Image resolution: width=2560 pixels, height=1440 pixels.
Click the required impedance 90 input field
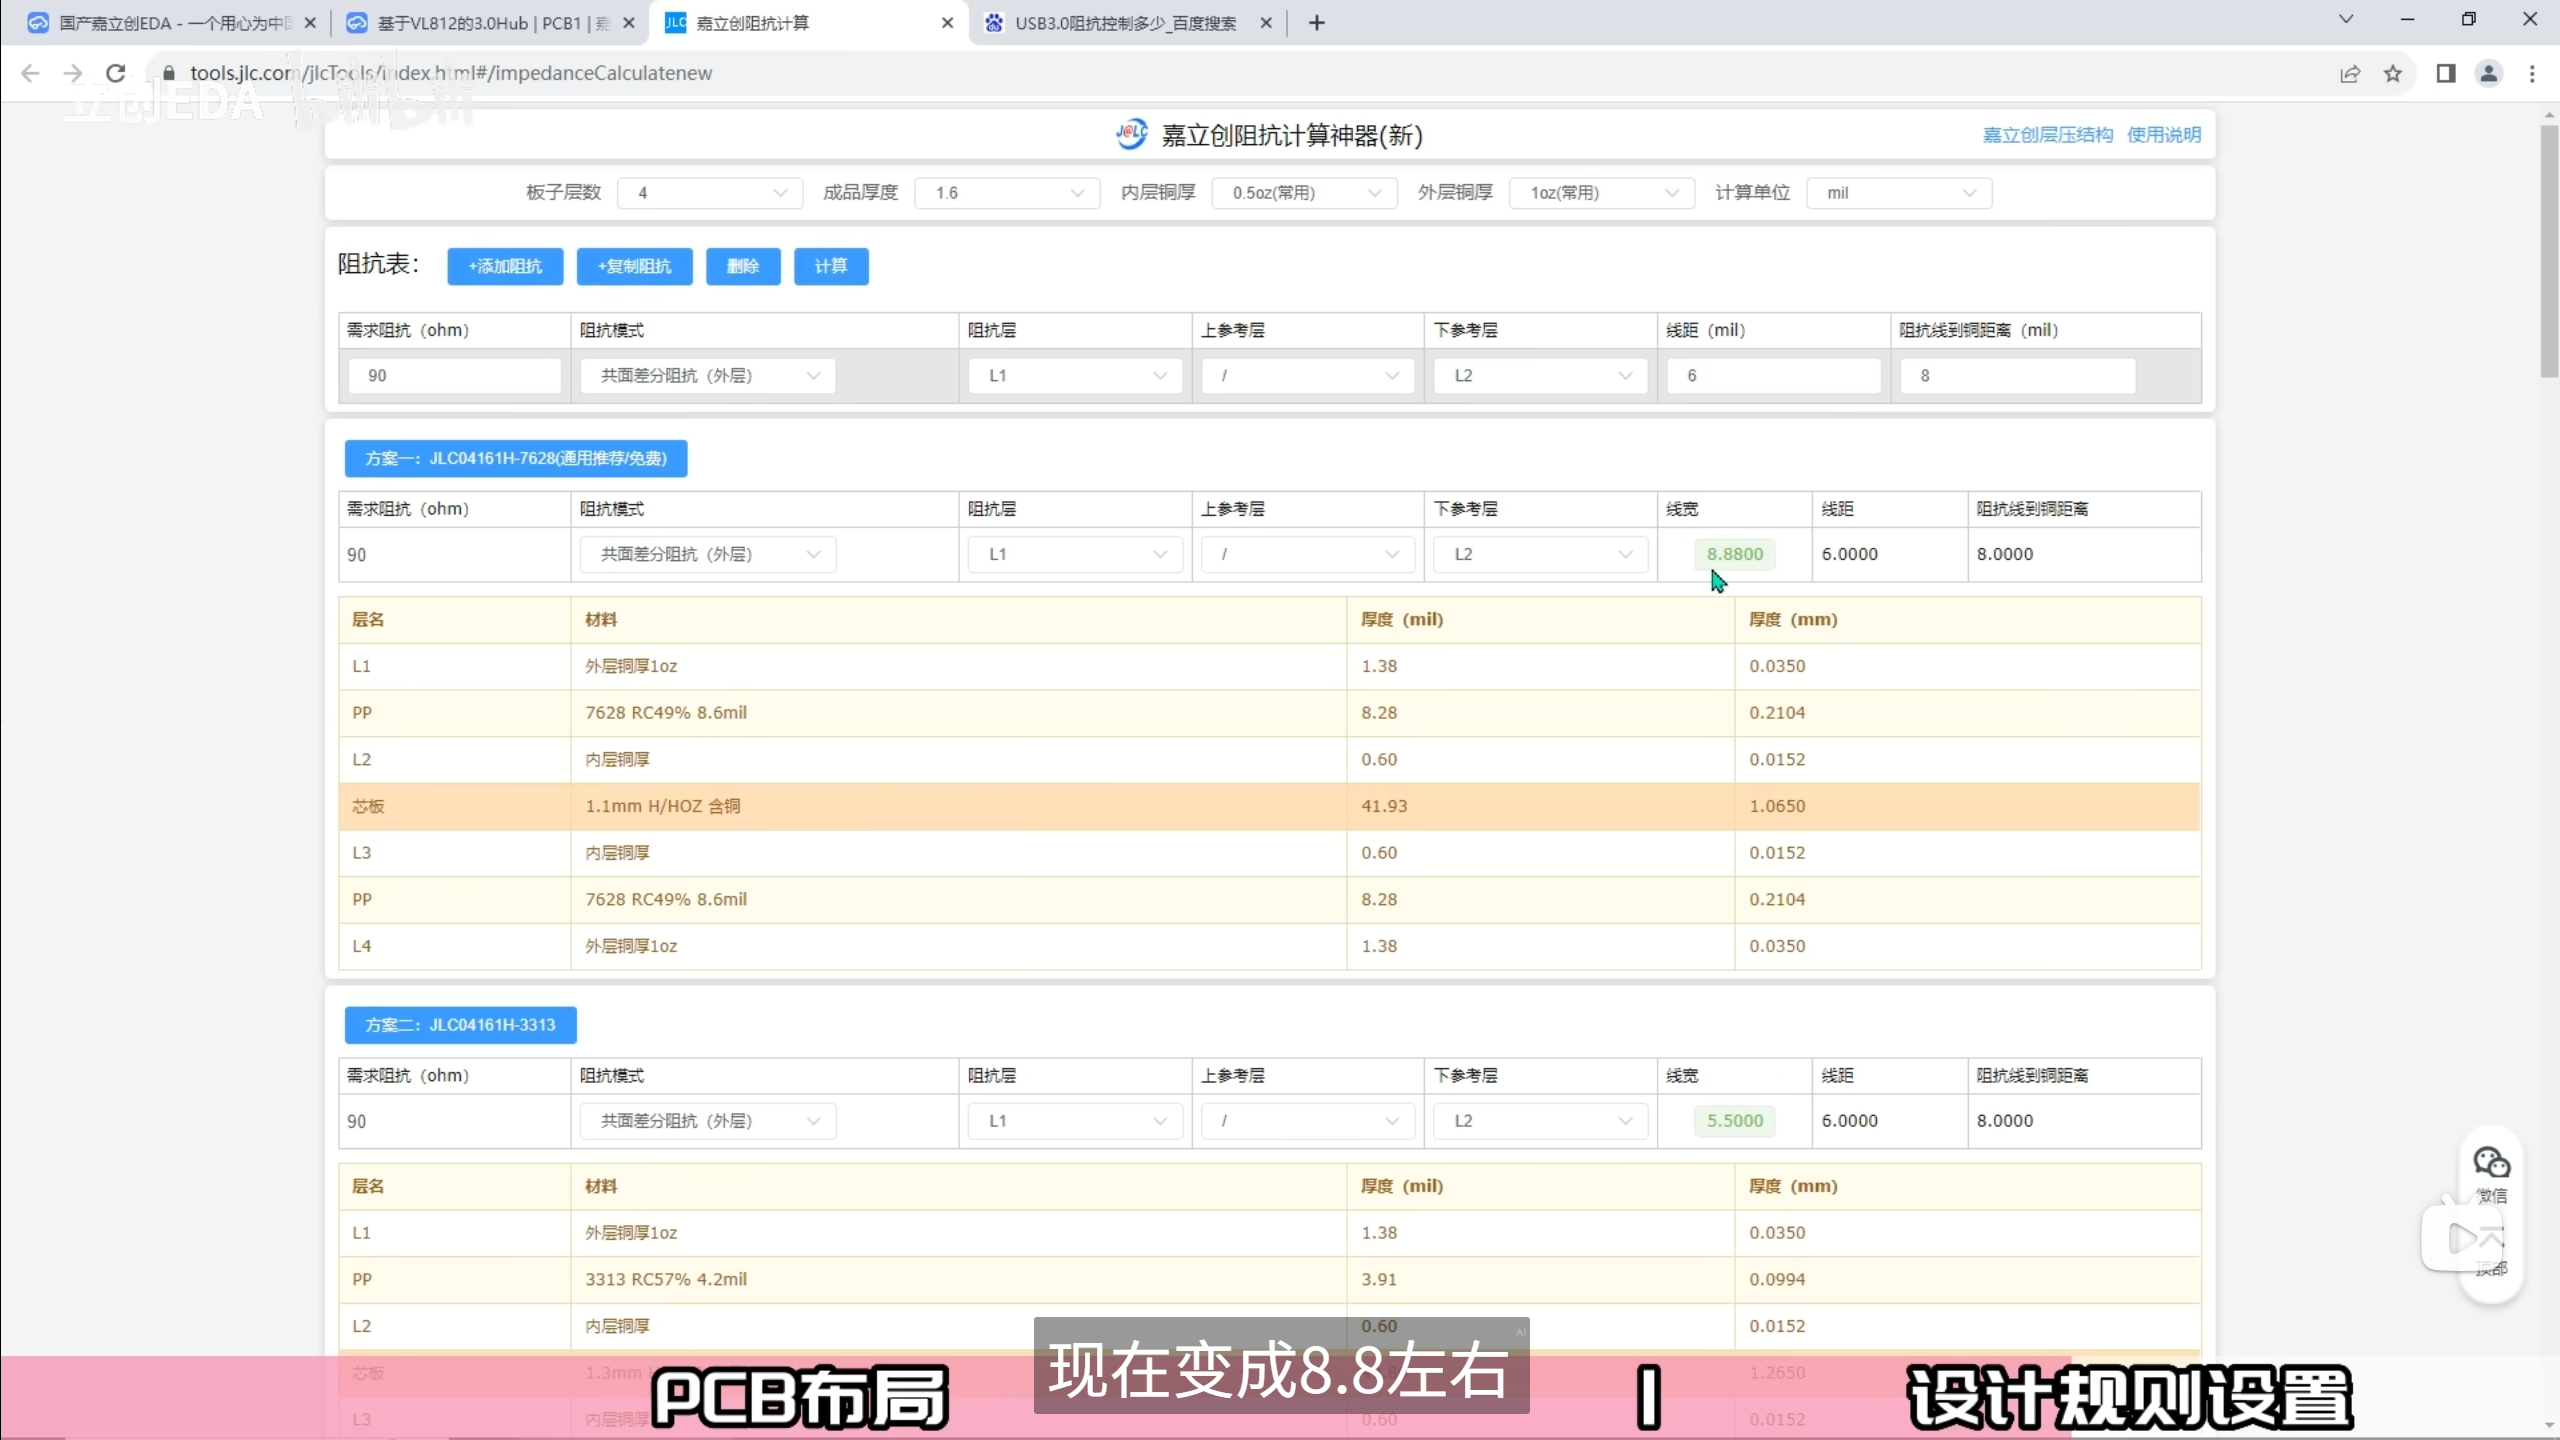[455, 376]
